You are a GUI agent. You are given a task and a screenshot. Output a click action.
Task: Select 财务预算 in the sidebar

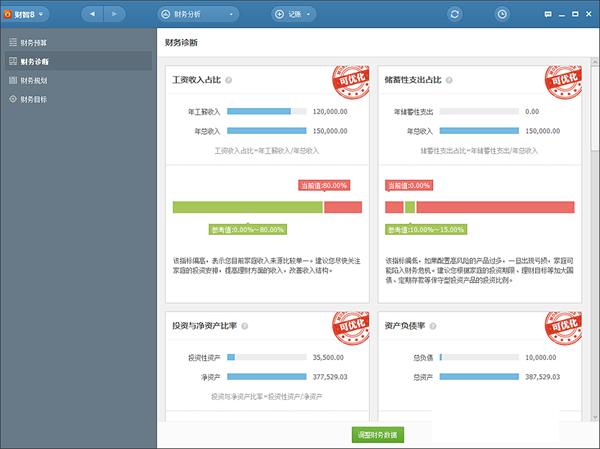[32, 42]
